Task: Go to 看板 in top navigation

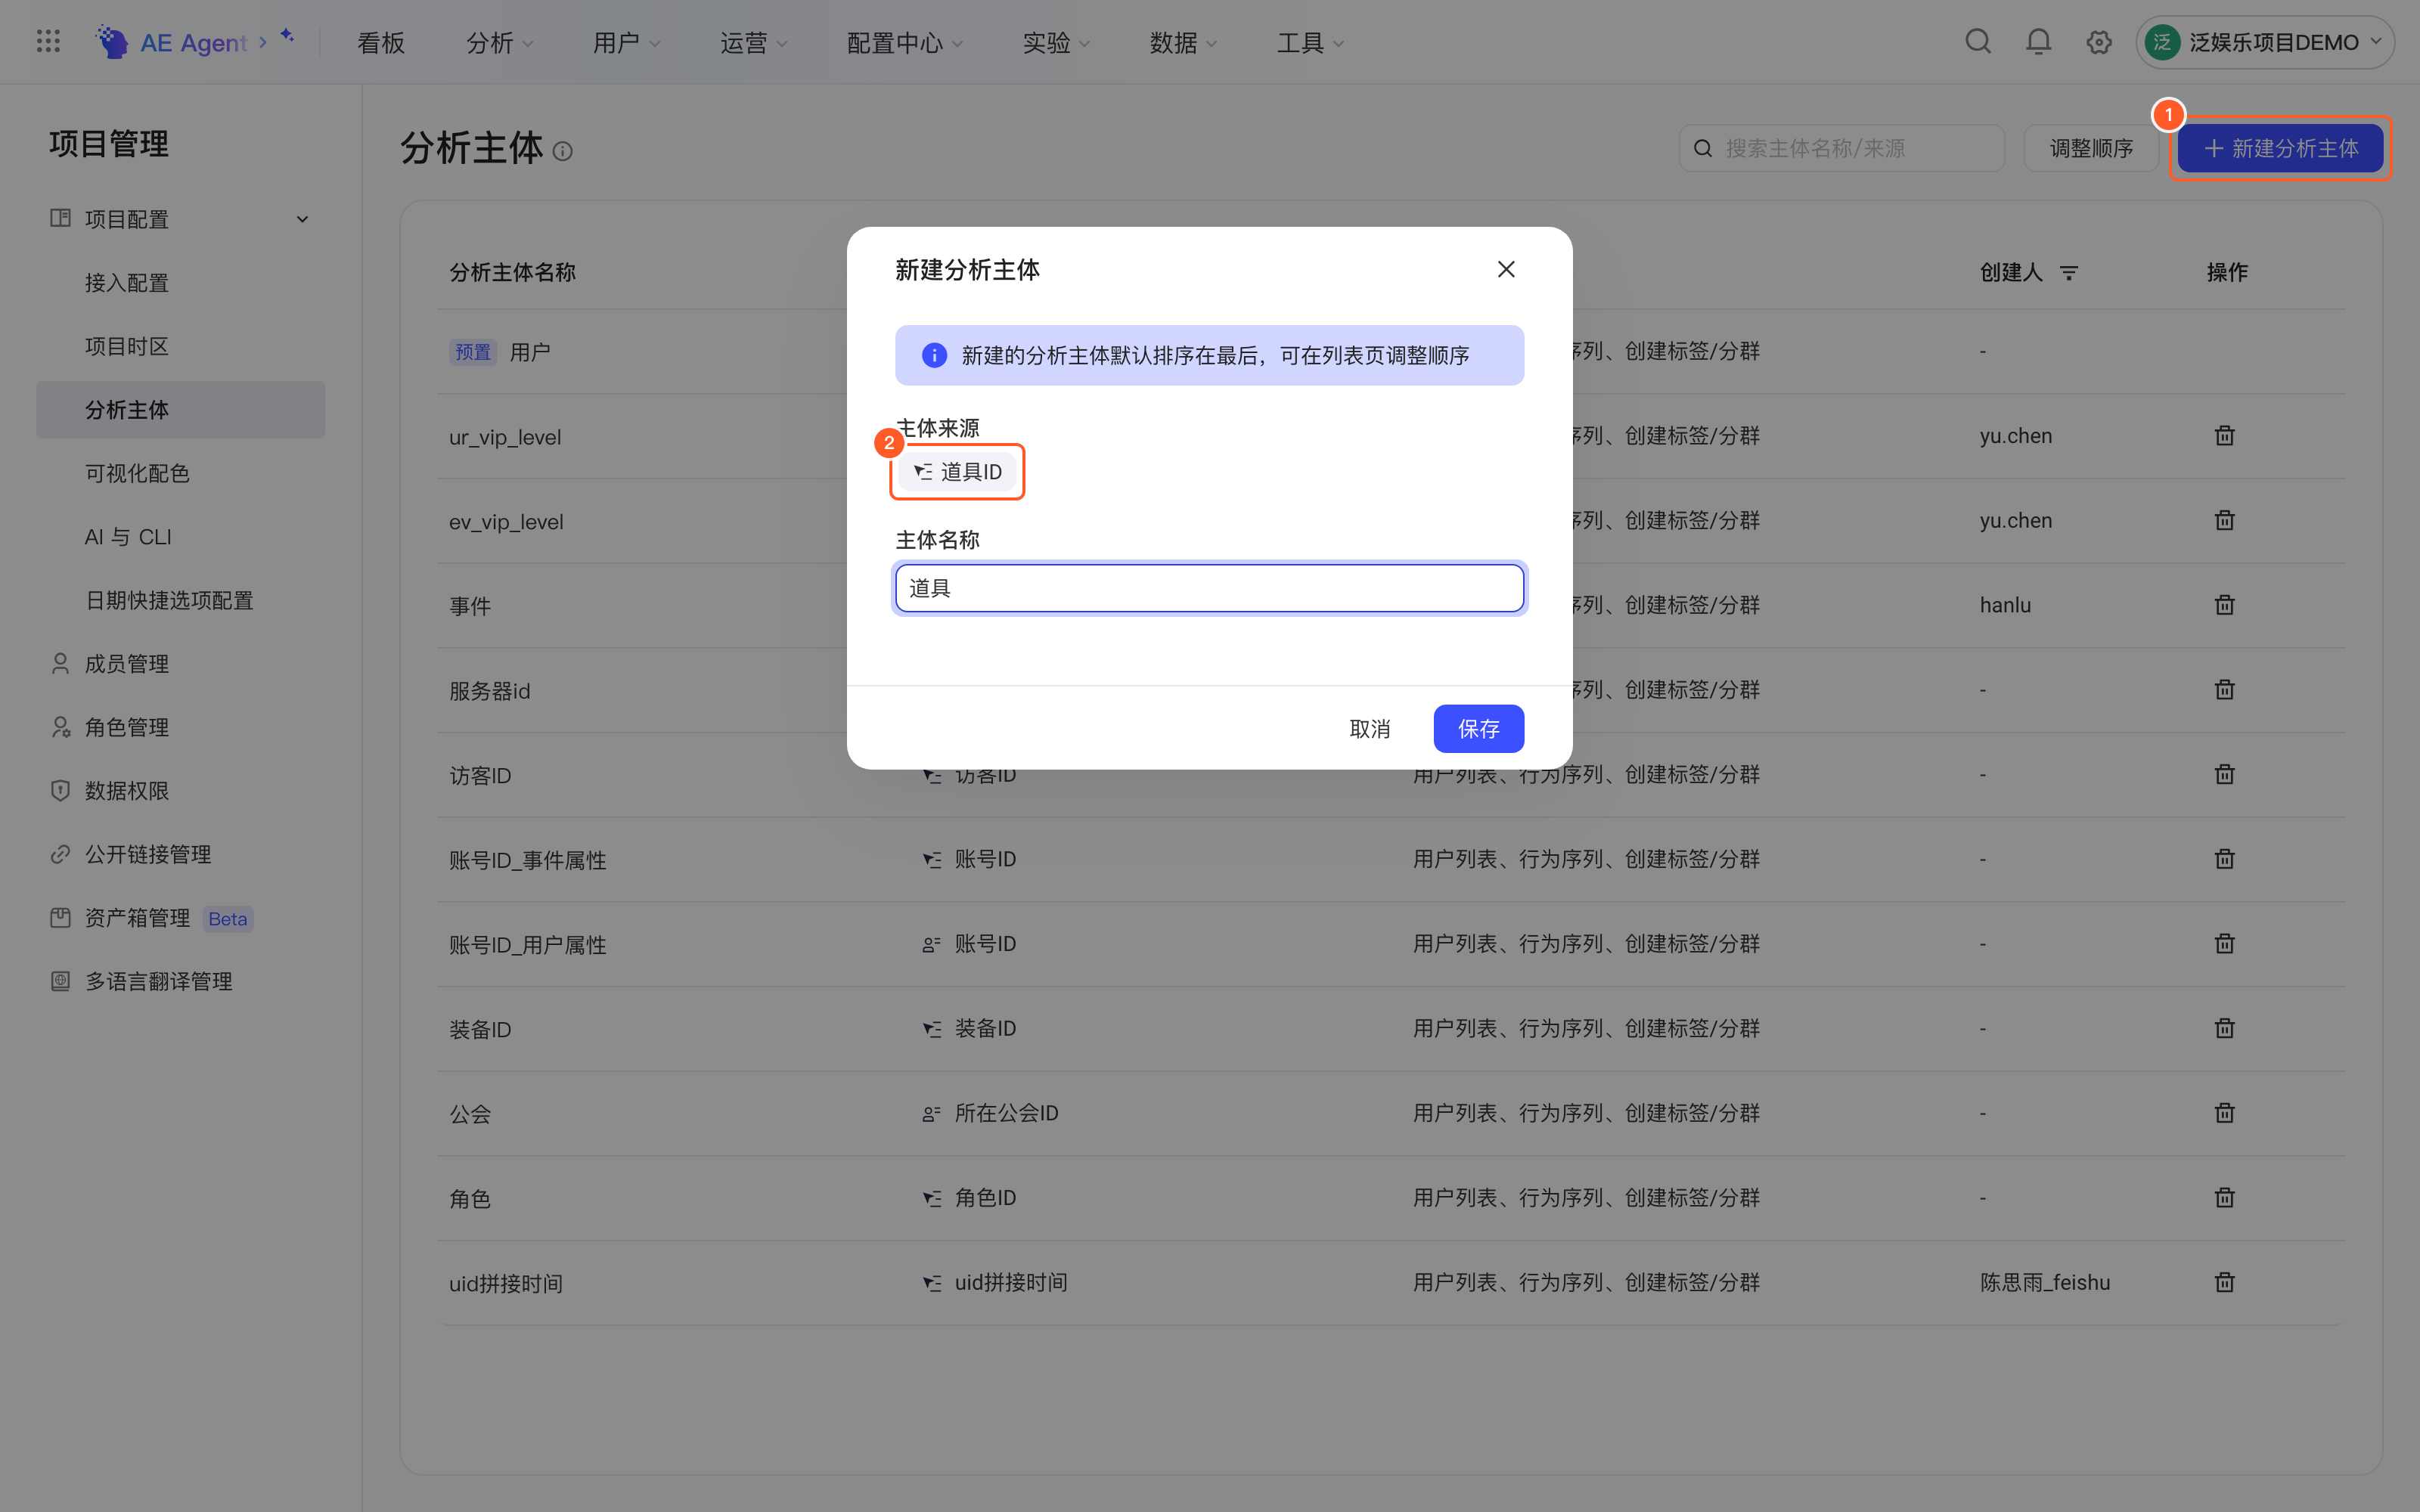Action: click(x=381, y=43)
